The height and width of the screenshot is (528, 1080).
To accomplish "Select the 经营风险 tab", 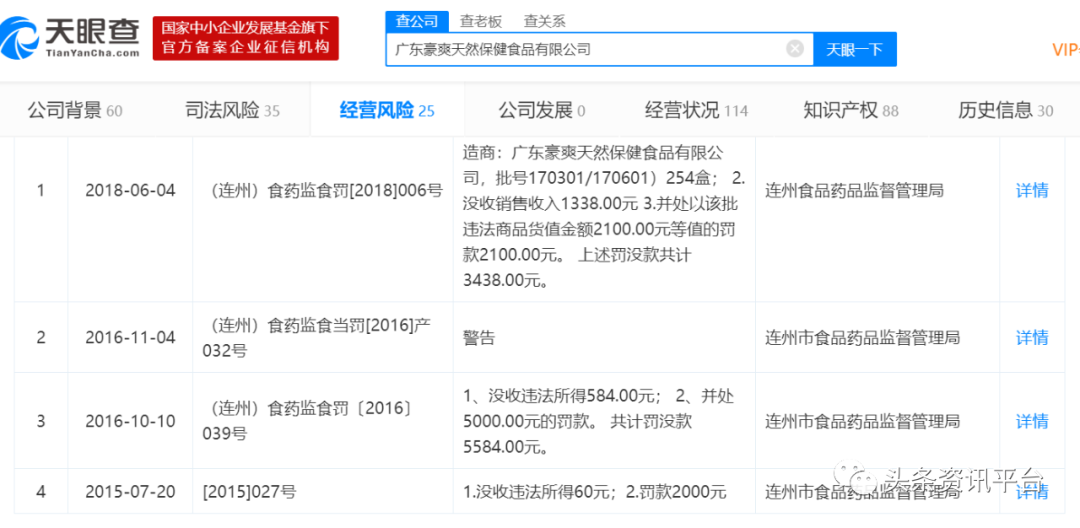I will pyautogui.click(x=387, y=110).
